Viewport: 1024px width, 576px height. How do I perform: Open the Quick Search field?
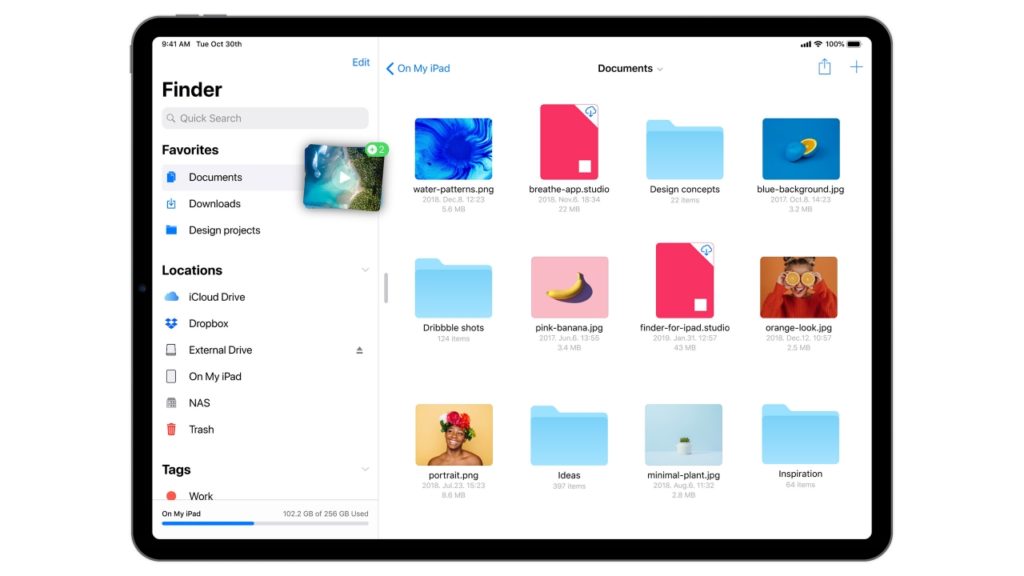tap(264, 118)
